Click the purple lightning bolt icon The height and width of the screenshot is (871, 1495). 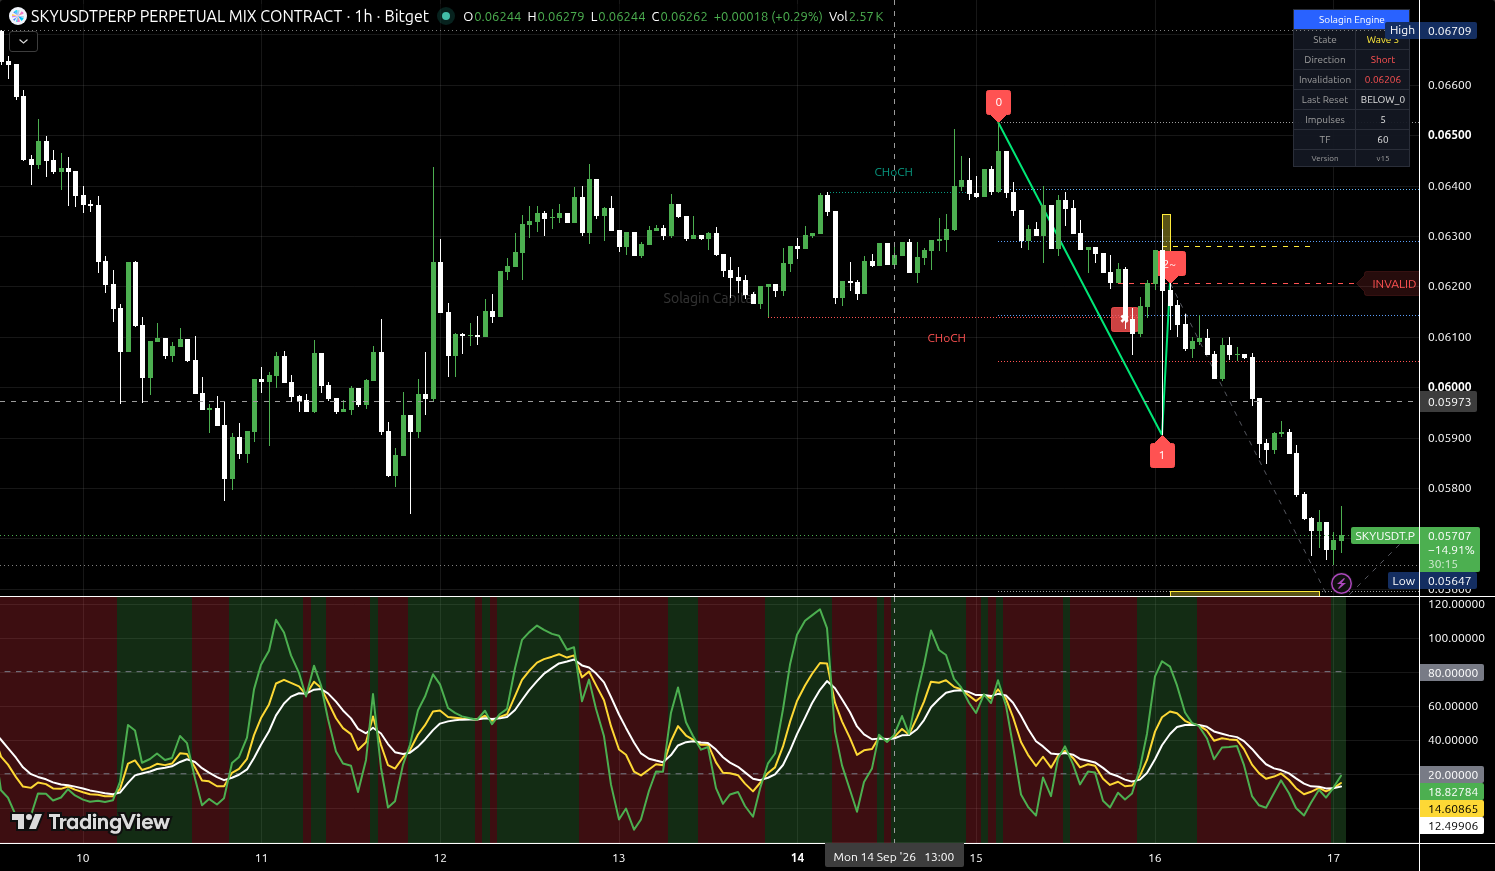coord(1341,583)
